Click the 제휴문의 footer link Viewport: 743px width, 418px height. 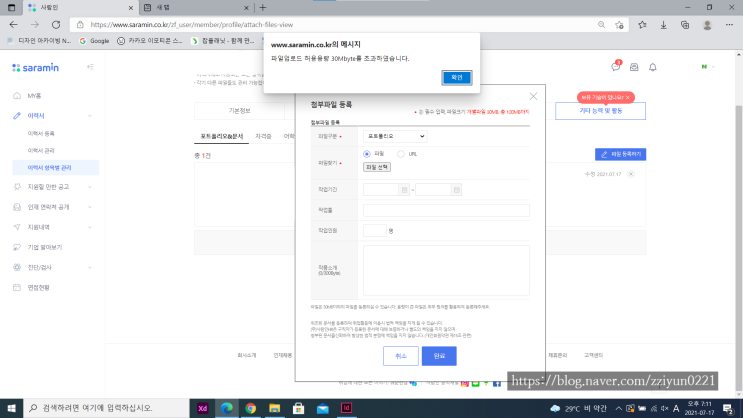558,355
